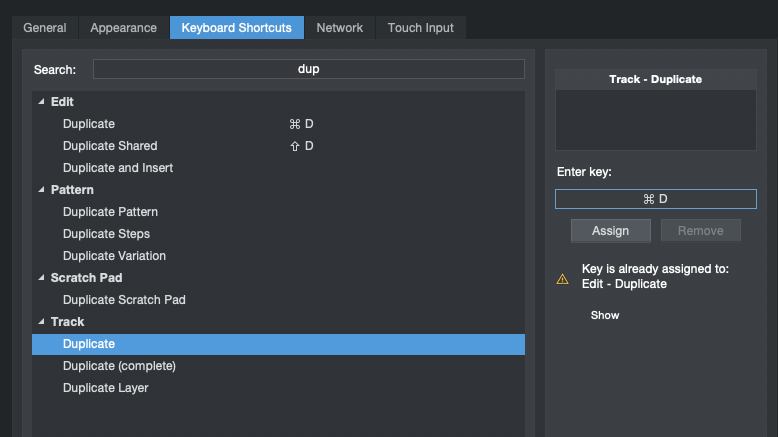The image size is (778, 437).
Task: Switch to the General tab
Action: click(x=45, y=28)
